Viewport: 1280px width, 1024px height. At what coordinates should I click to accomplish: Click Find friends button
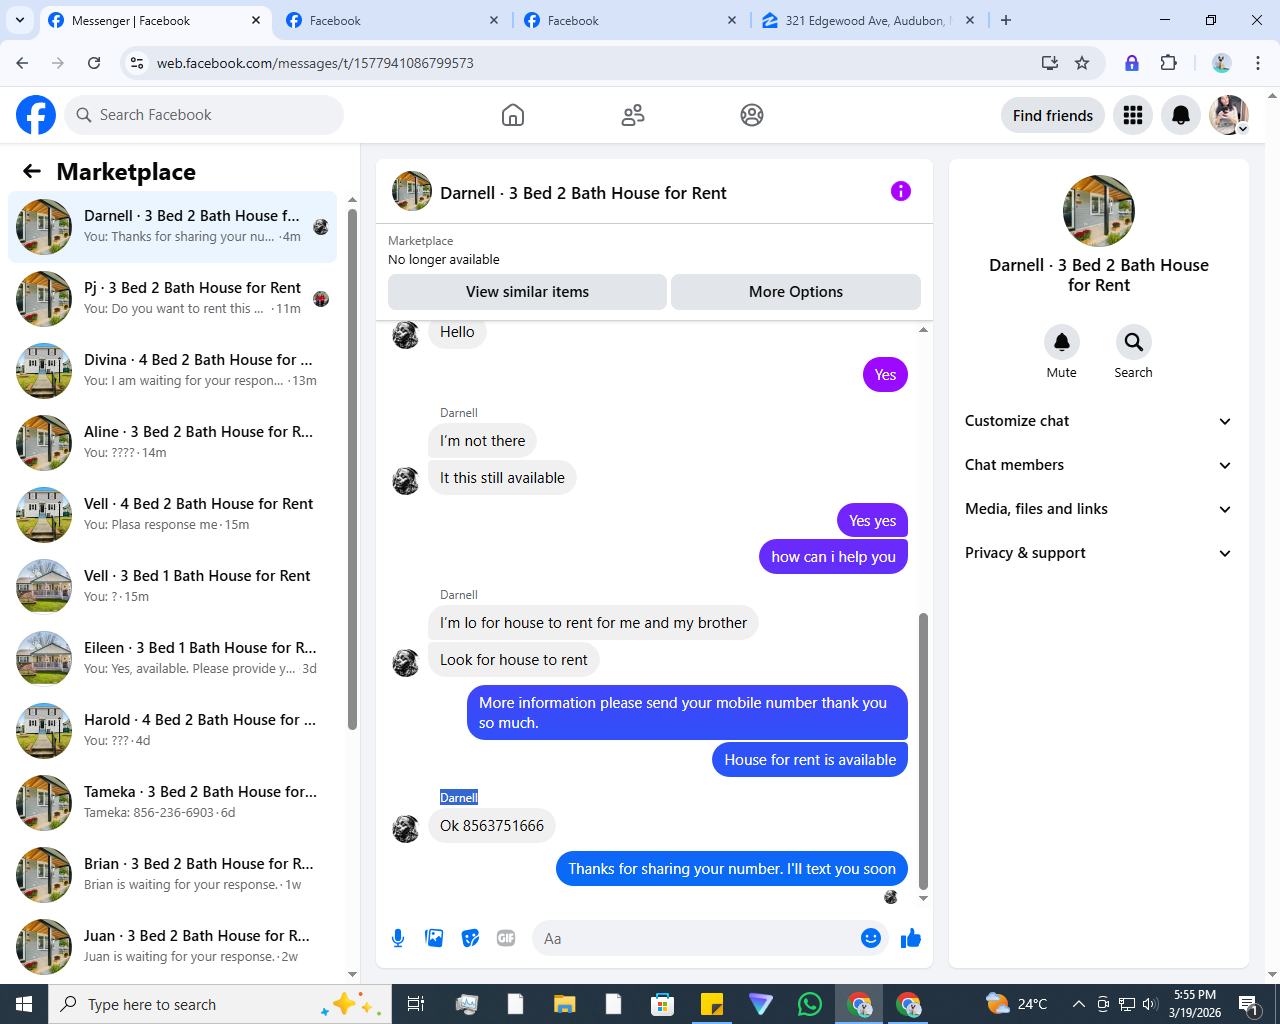click(1053, 115)
